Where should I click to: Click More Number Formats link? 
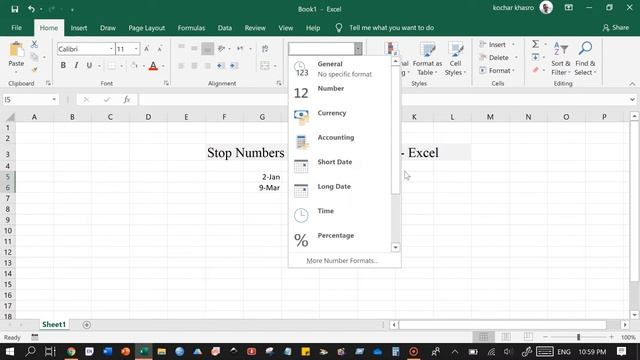point(342,260)
